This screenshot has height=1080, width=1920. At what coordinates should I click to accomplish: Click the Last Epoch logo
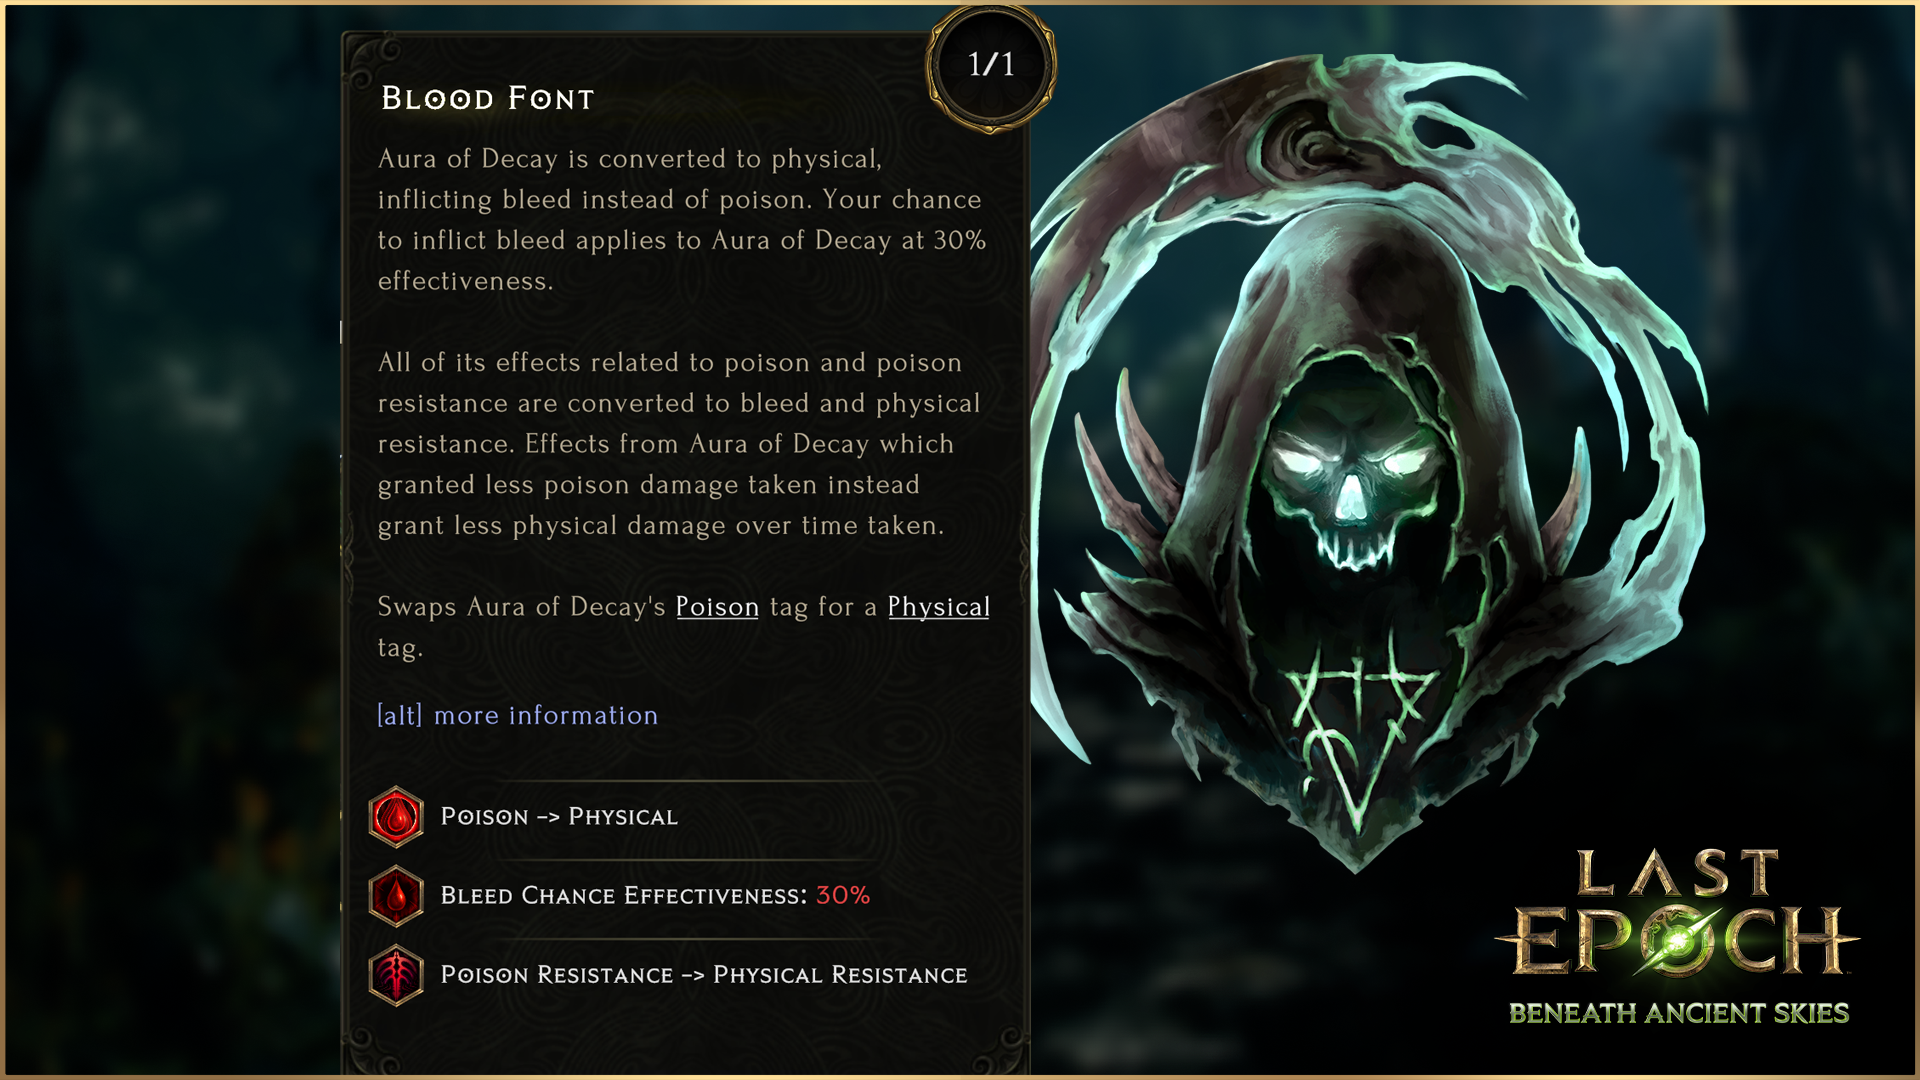click(x=1678, y=936)
